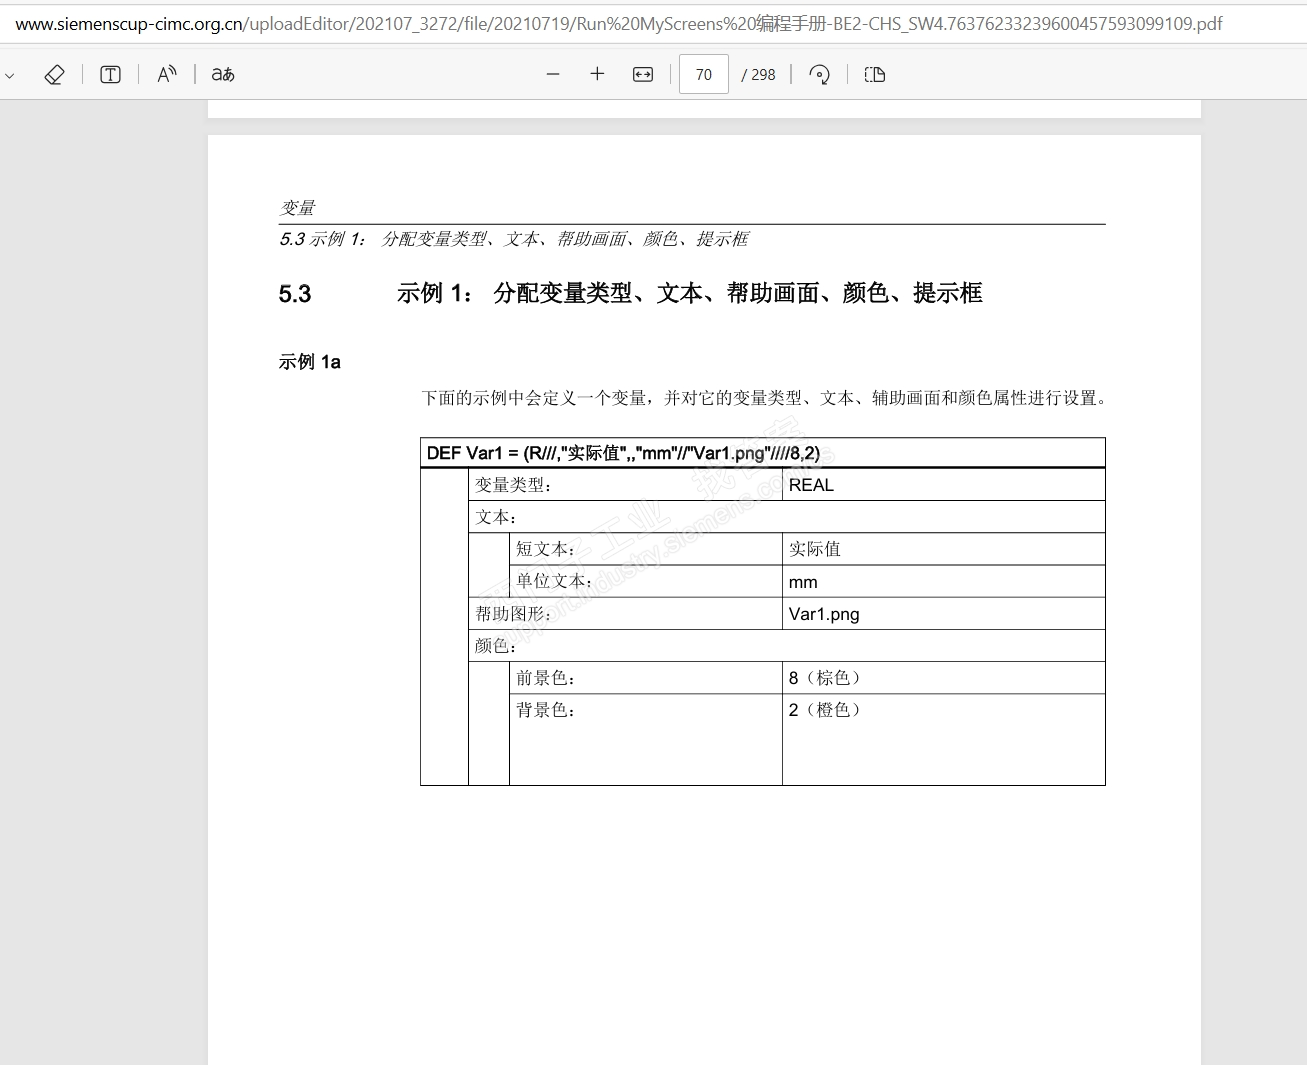Click the "Var1.png" value cell in table
Image resolution: width=1307 pixels, height=1065 pixels.
(944, 613)
